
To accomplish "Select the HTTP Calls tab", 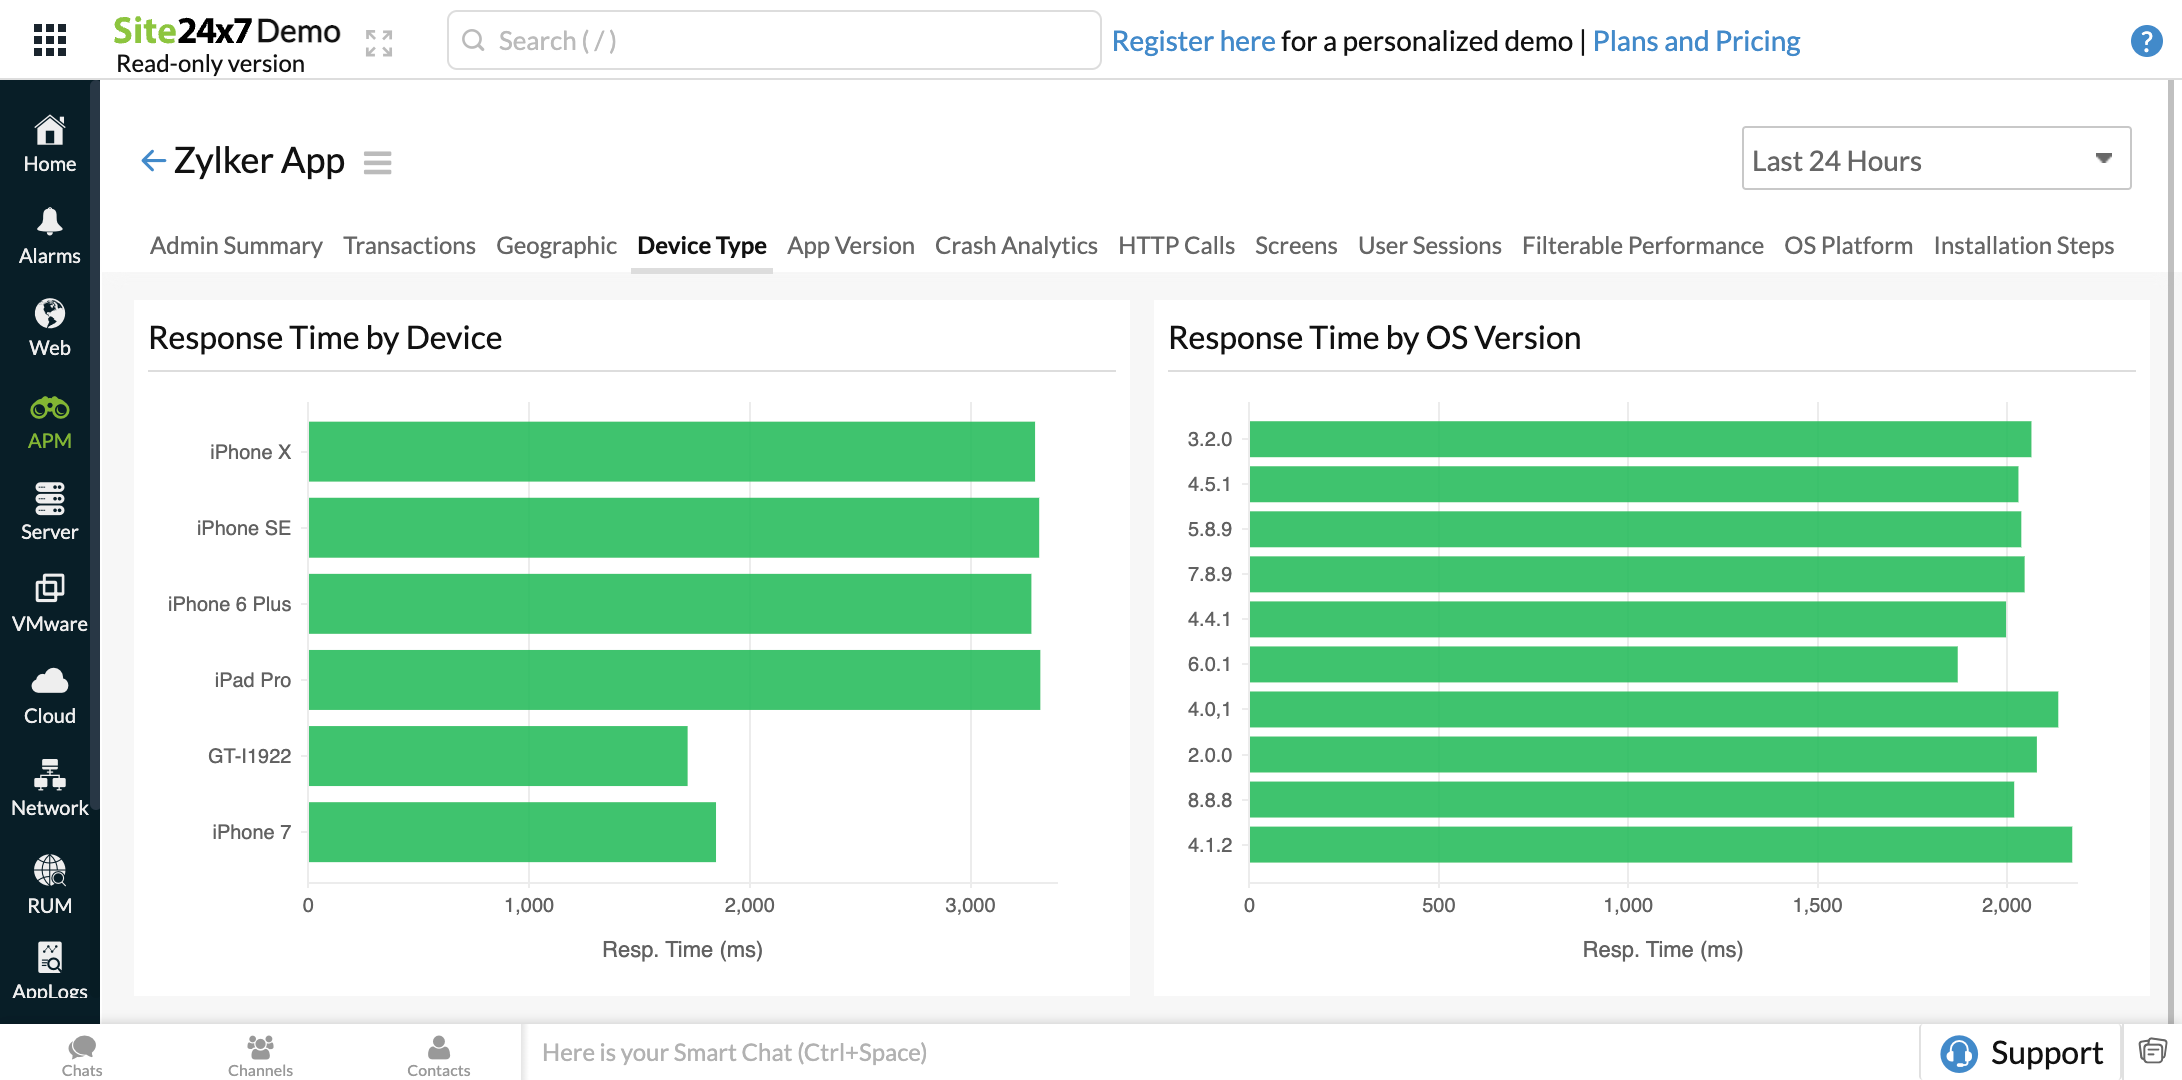I will 1176,245.
